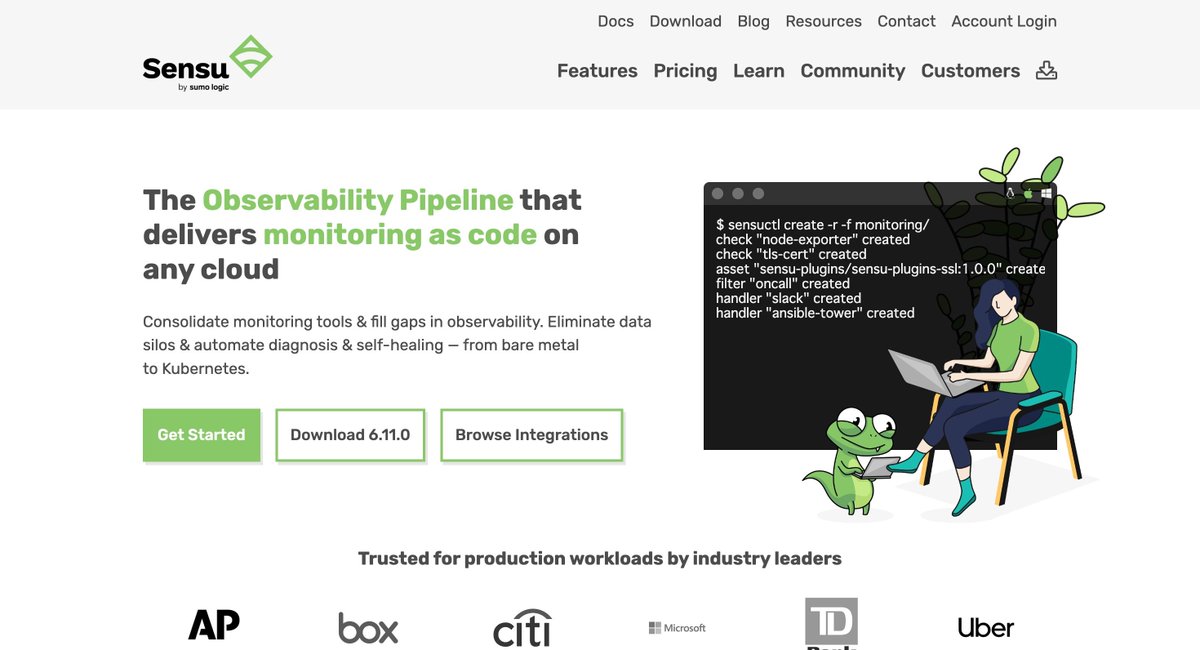The height and width of the screenshot is (650, 1200).
Task: Click 'check "tls-cert" created' line
Action: [x=791, y=254]
